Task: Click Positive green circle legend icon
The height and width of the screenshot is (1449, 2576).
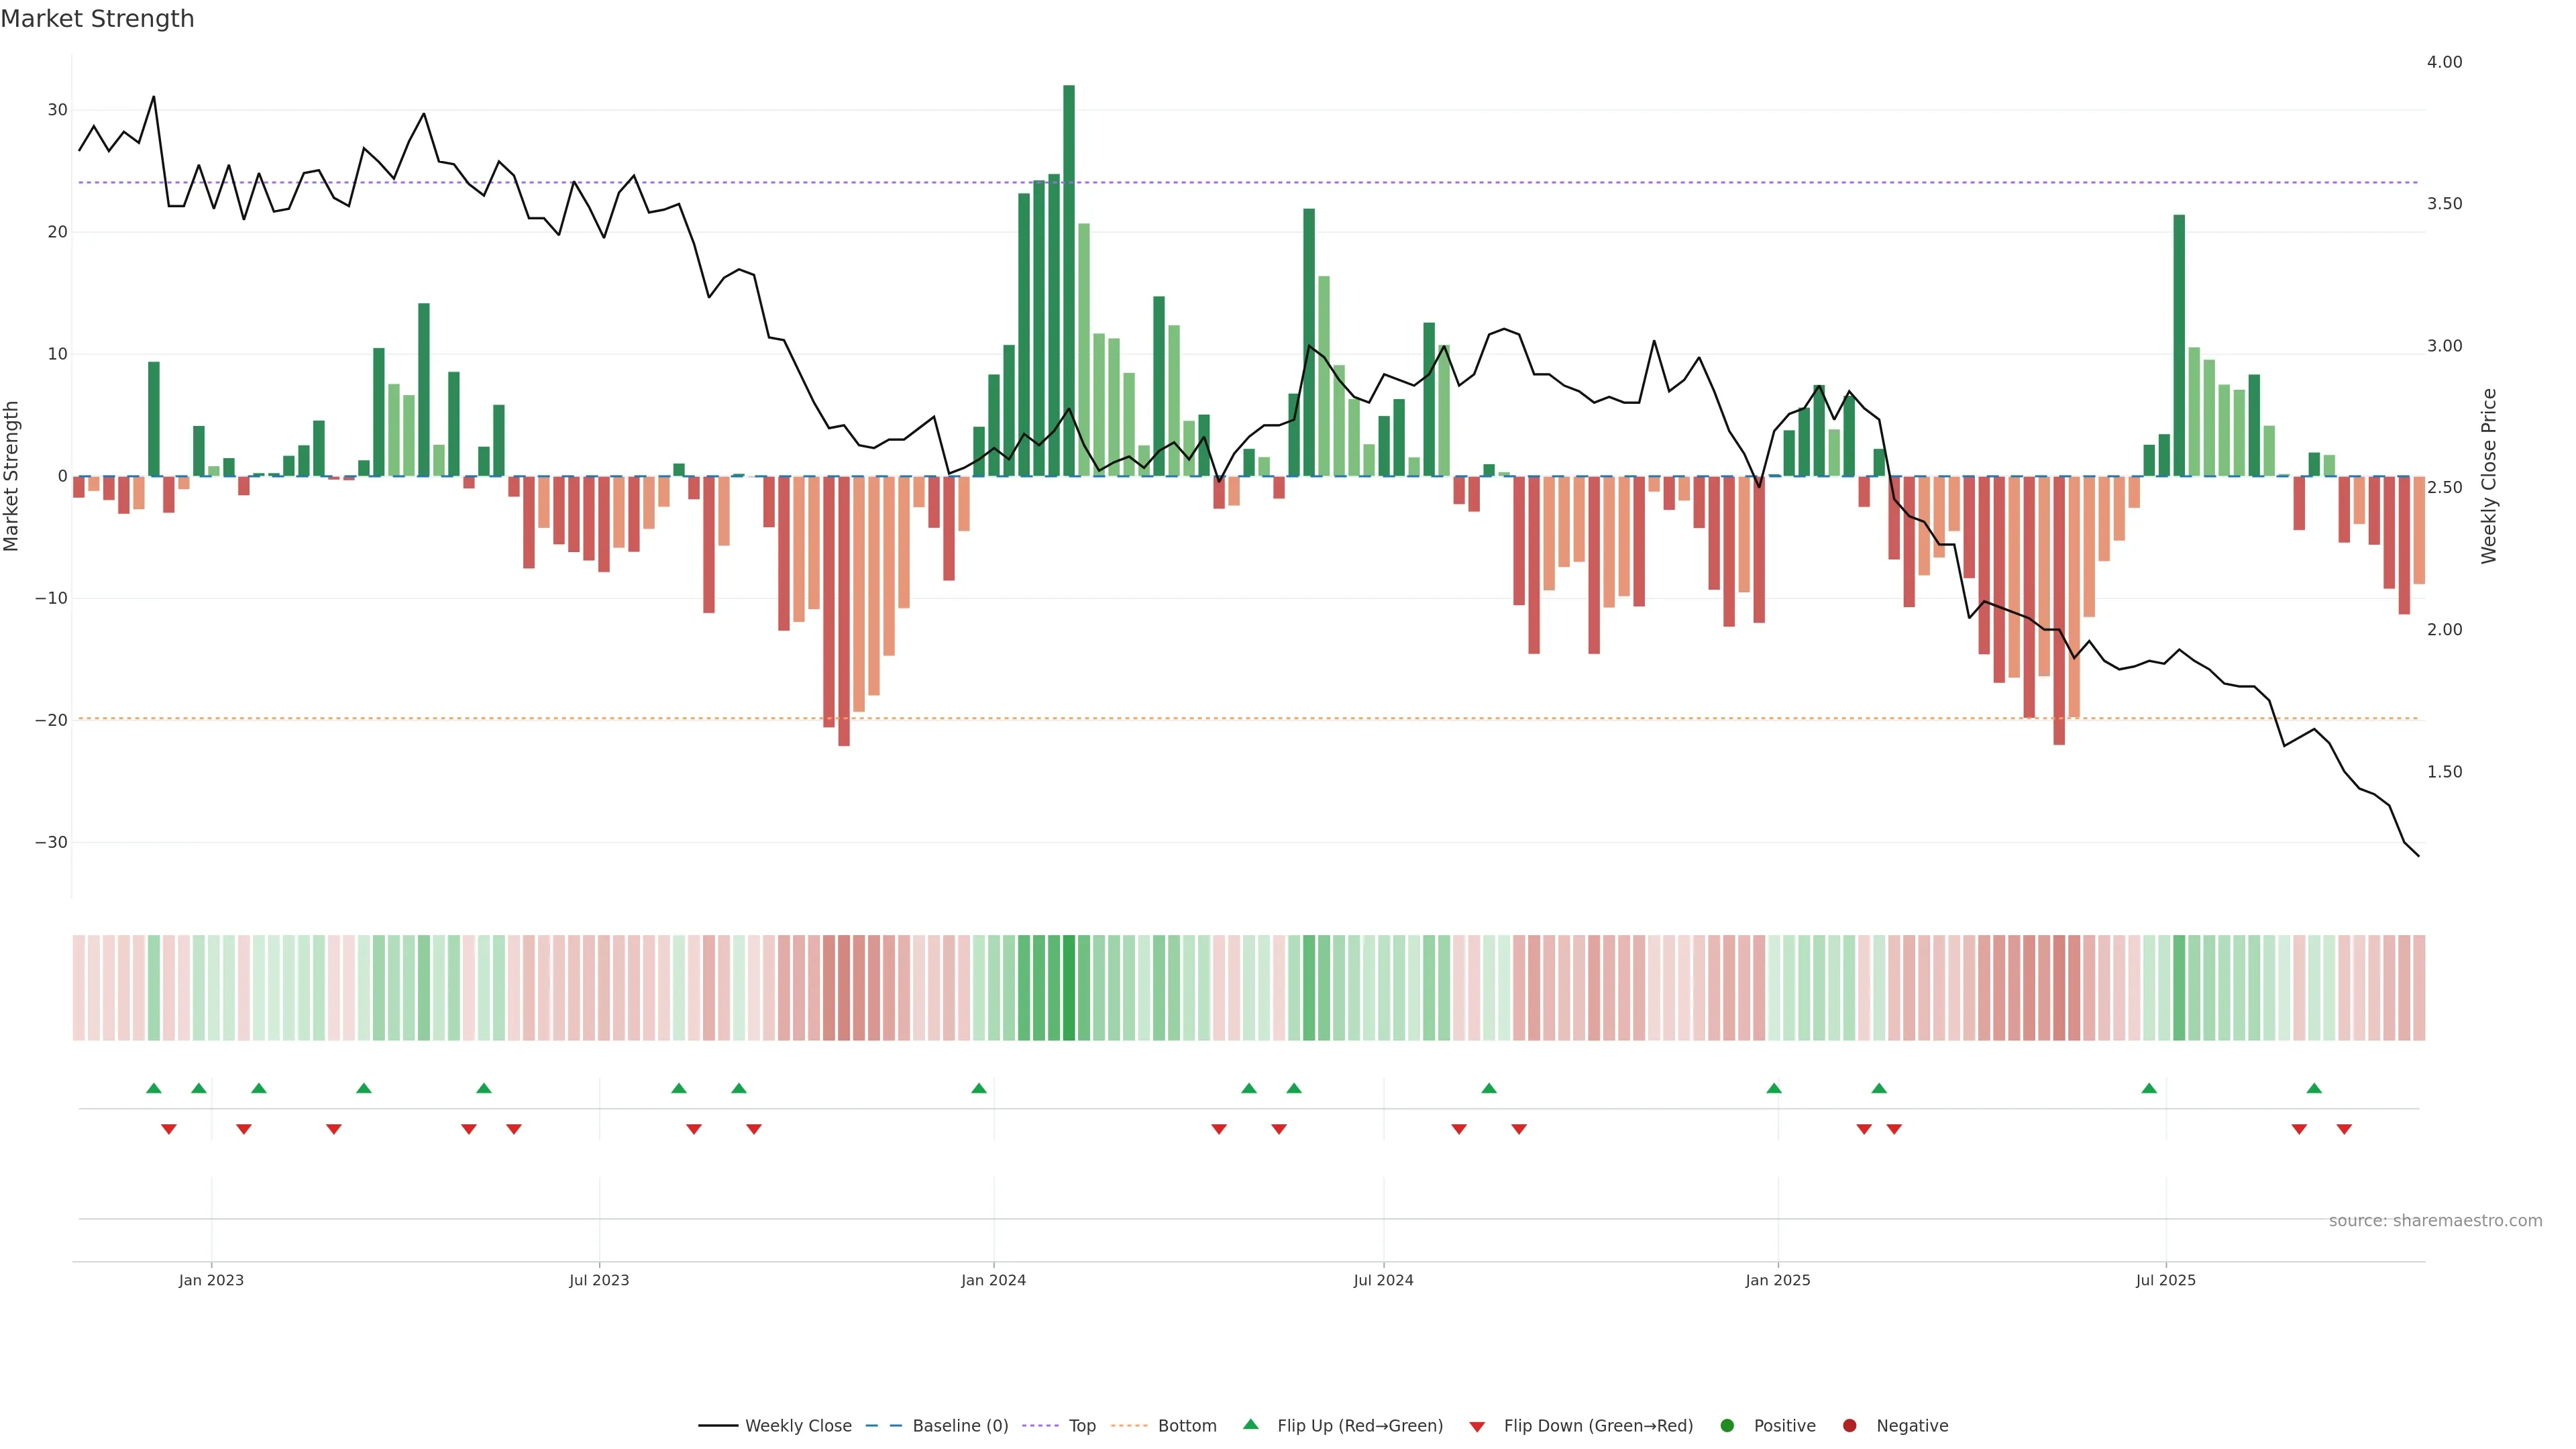Action: tap(1727, 1425)
